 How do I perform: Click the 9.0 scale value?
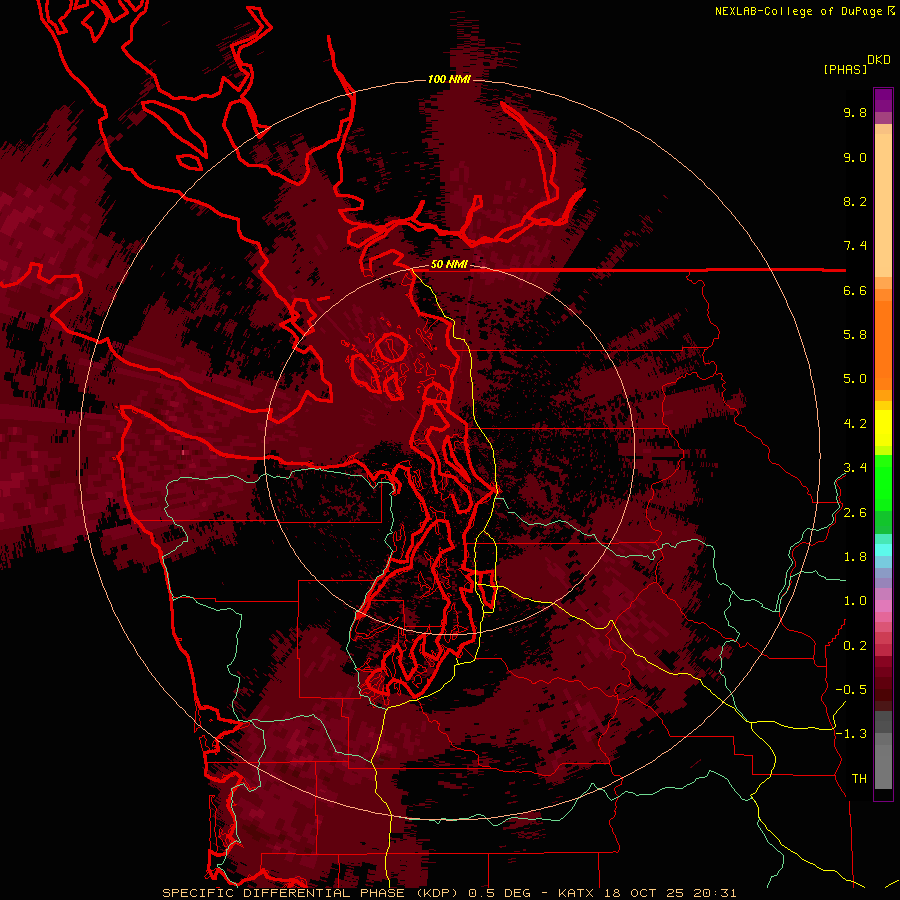[x=855, y=157]
